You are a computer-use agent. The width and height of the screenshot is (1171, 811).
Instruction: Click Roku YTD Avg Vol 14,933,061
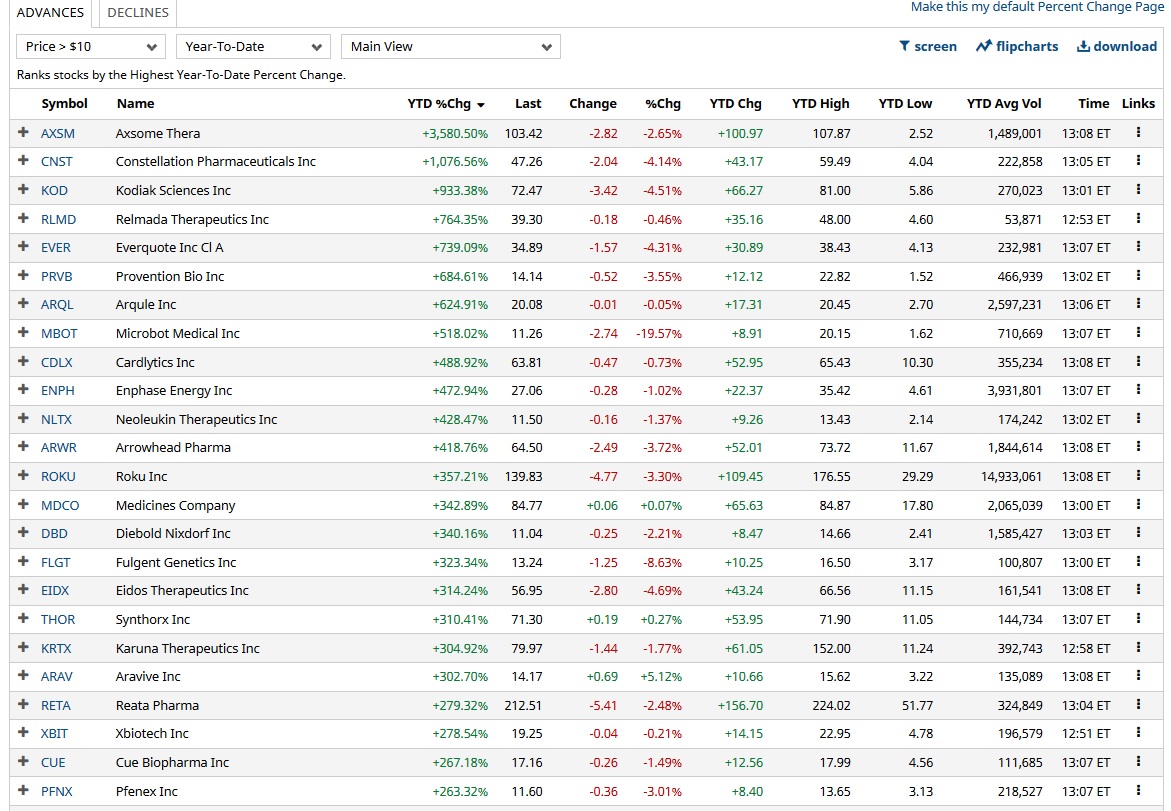pyautogui.click(x=1012, y=476)
